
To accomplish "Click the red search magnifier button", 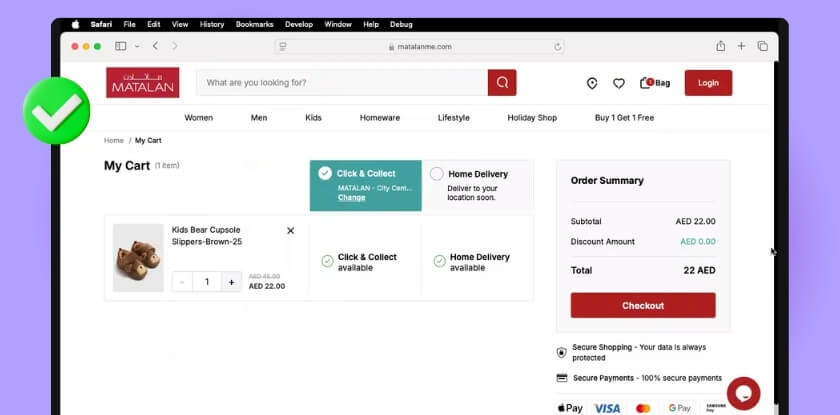I will 502,83.
